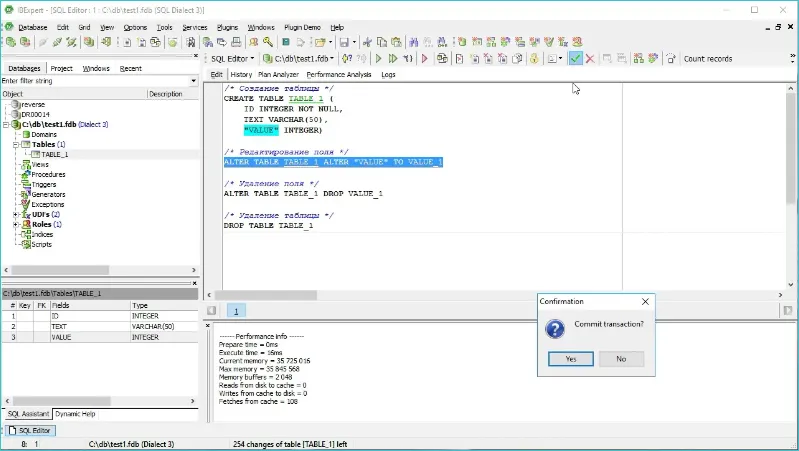799x451 pixels.
Task: Select Generators in the database tree
Action: pyautogui.click(x=48, y=194)
